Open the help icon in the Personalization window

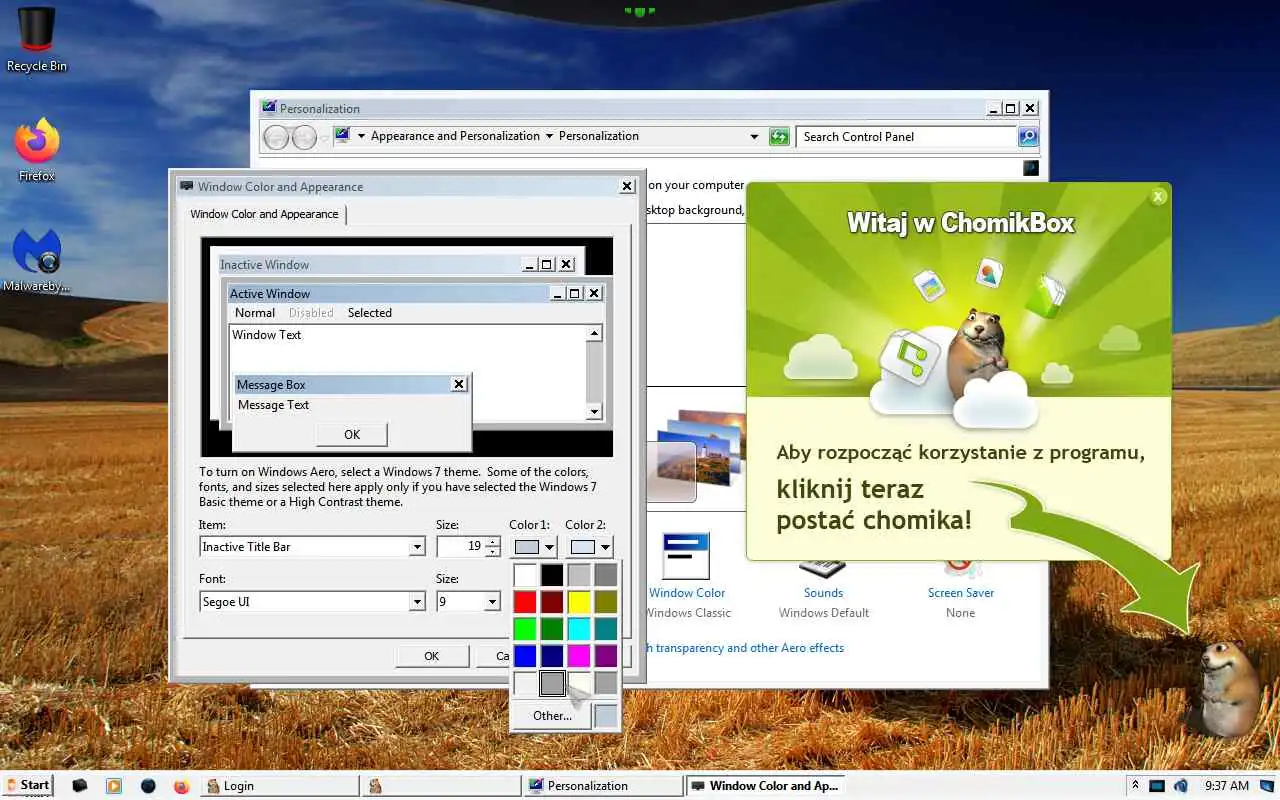pyautogui.click(x=1031, y=168)
